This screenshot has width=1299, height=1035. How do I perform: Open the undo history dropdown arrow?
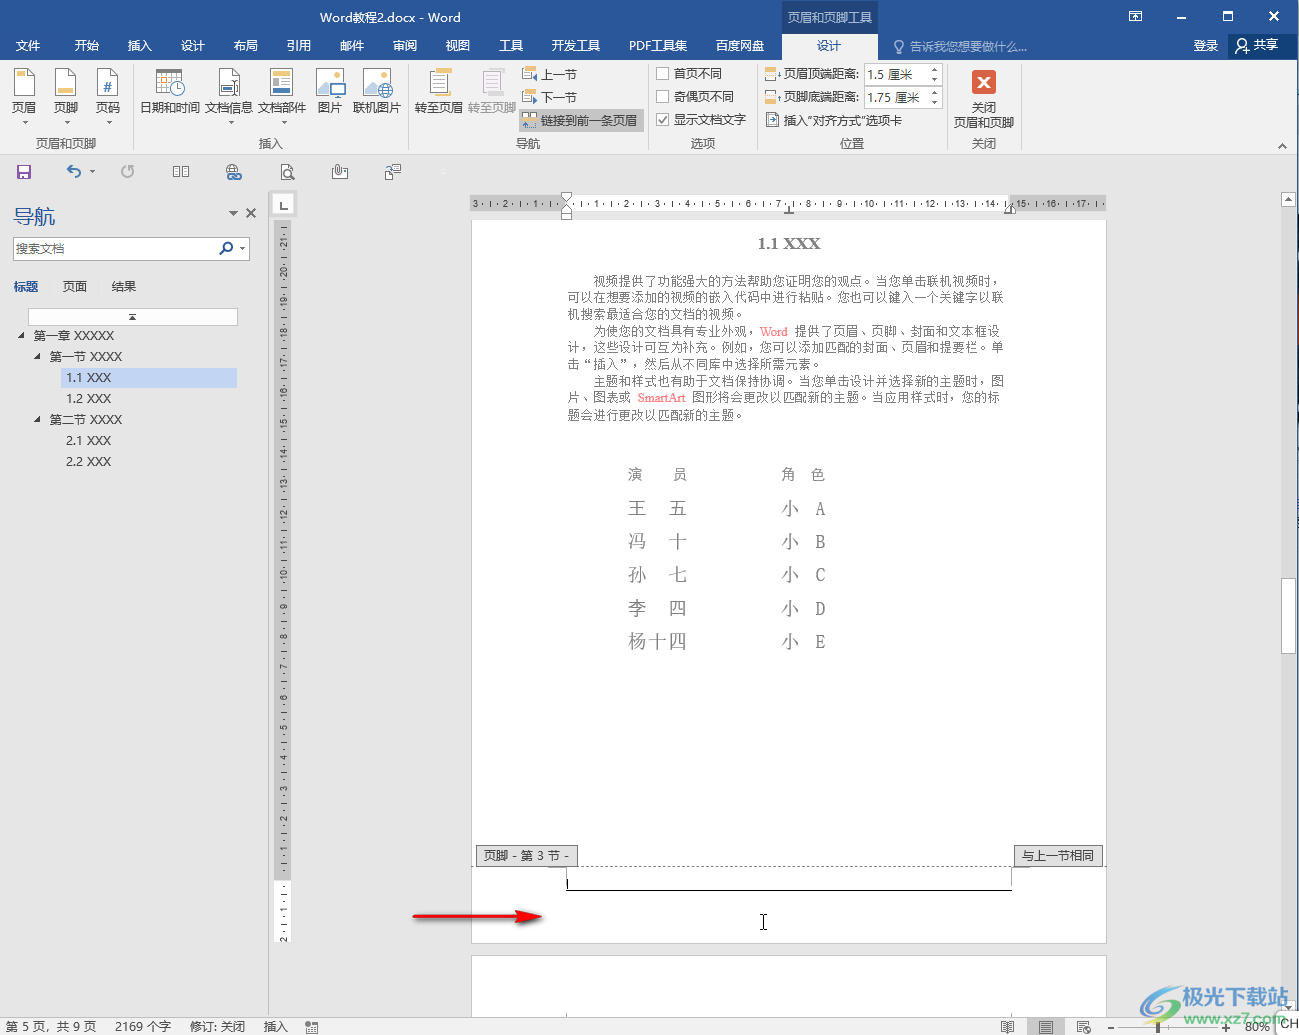coord(92,172)
